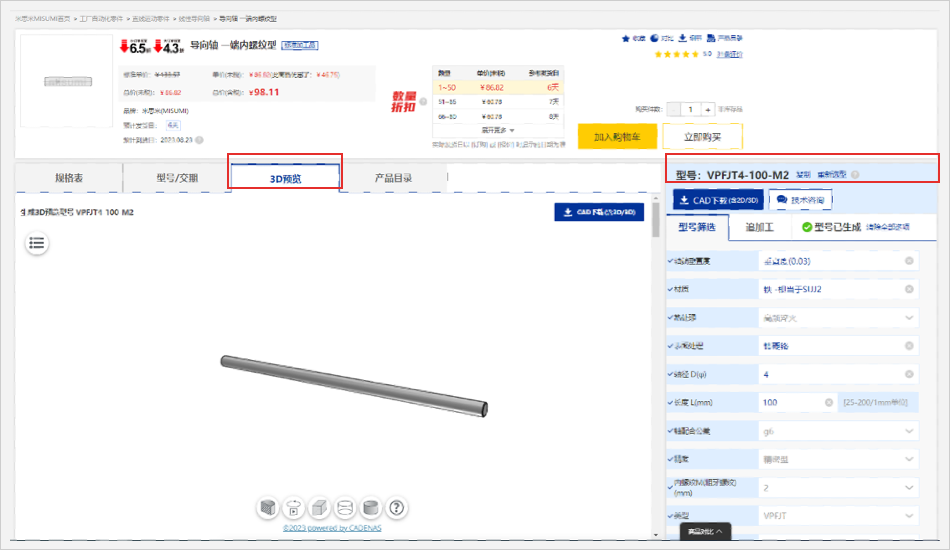
Task: Click the 长度 L(mm) input field
Action: 790,402
